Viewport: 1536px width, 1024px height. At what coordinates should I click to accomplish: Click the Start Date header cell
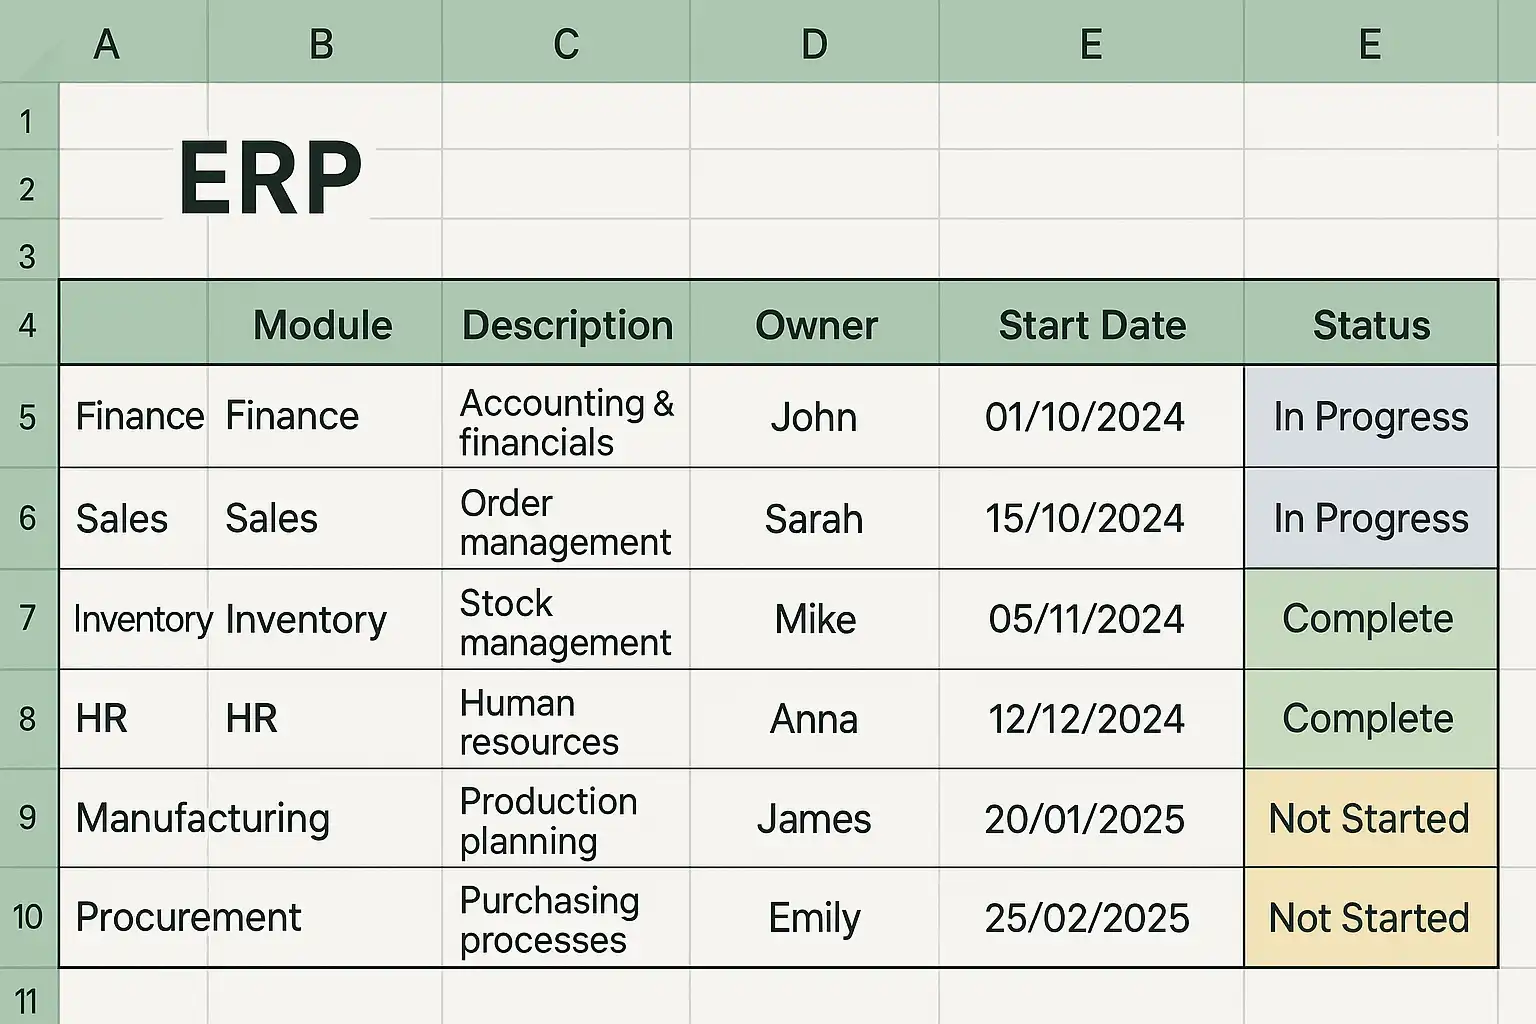point(1091,325)
